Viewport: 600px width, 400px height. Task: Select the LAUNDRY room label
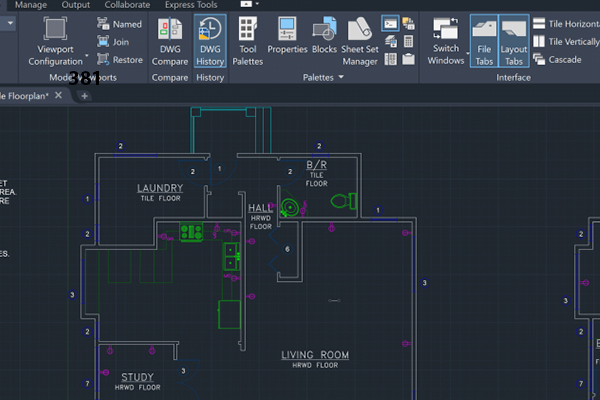pyautogui.click(x=160, y=188)
